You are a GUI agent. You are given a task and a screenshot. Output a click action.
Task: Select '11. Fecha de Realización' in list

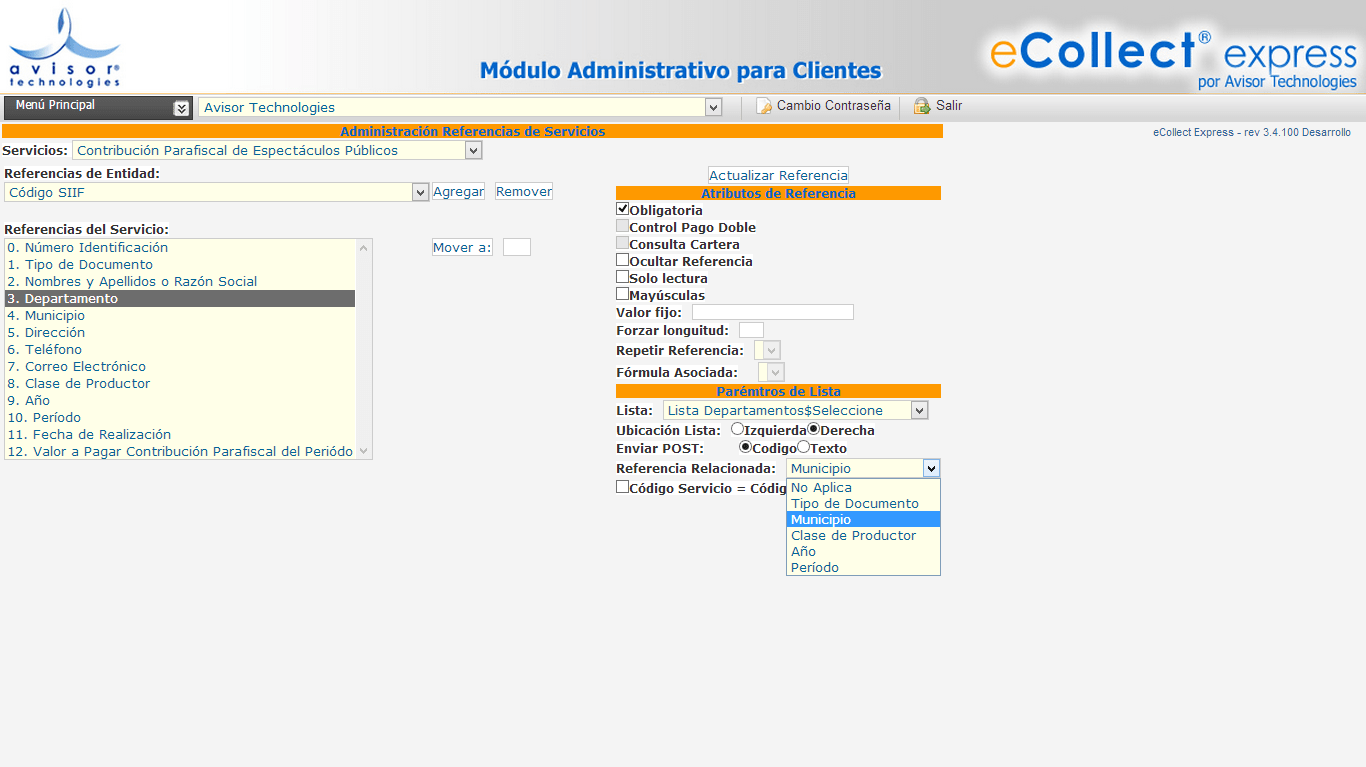180,434
